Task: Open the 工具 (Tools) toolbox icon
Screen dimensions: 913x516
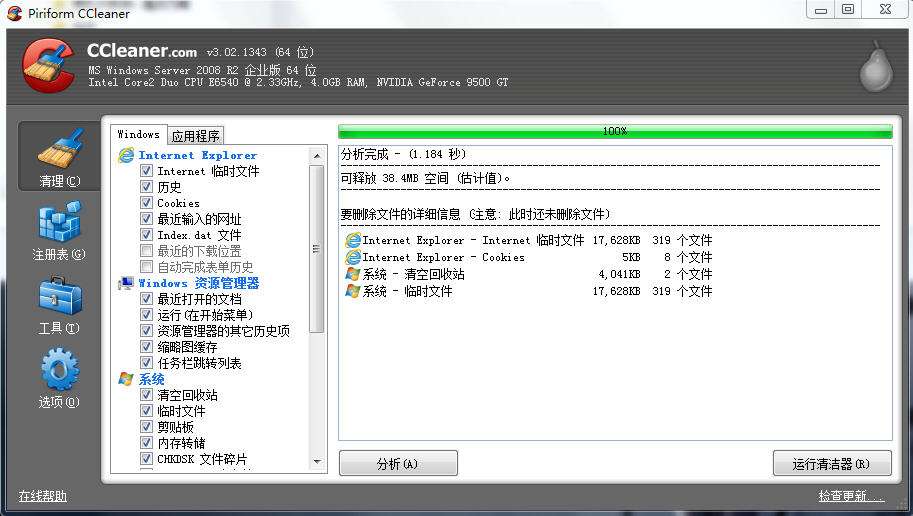Action: click(x=59, y=298)
